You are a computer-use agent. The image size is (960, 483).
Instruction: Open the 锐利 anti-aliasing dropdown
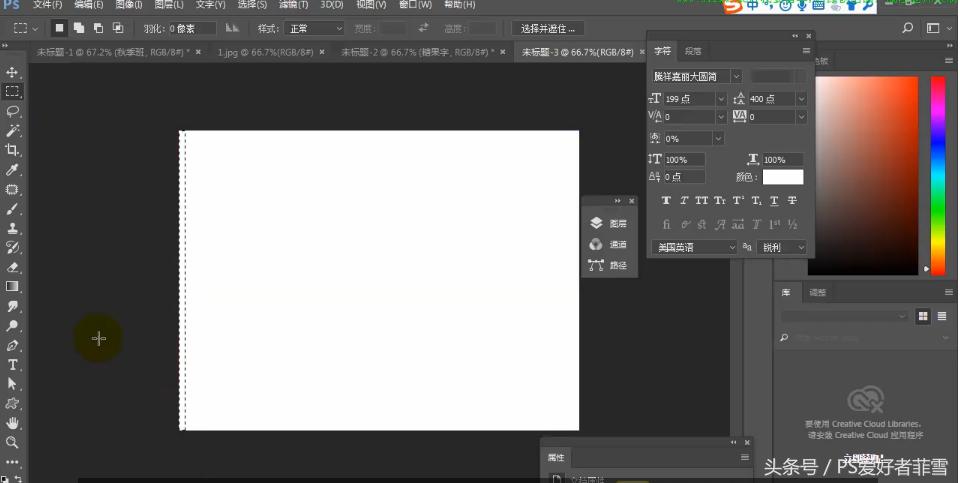click(x=782, y=247)
